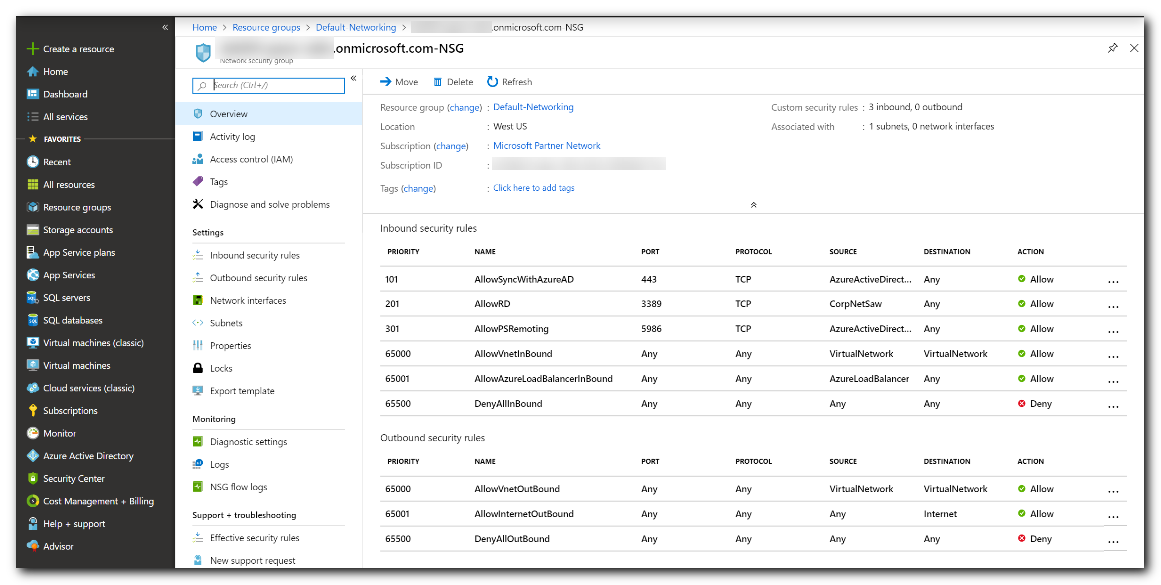Open All services list
Image resolution: width=1161 pixels, height=585 pixels.
65,117
